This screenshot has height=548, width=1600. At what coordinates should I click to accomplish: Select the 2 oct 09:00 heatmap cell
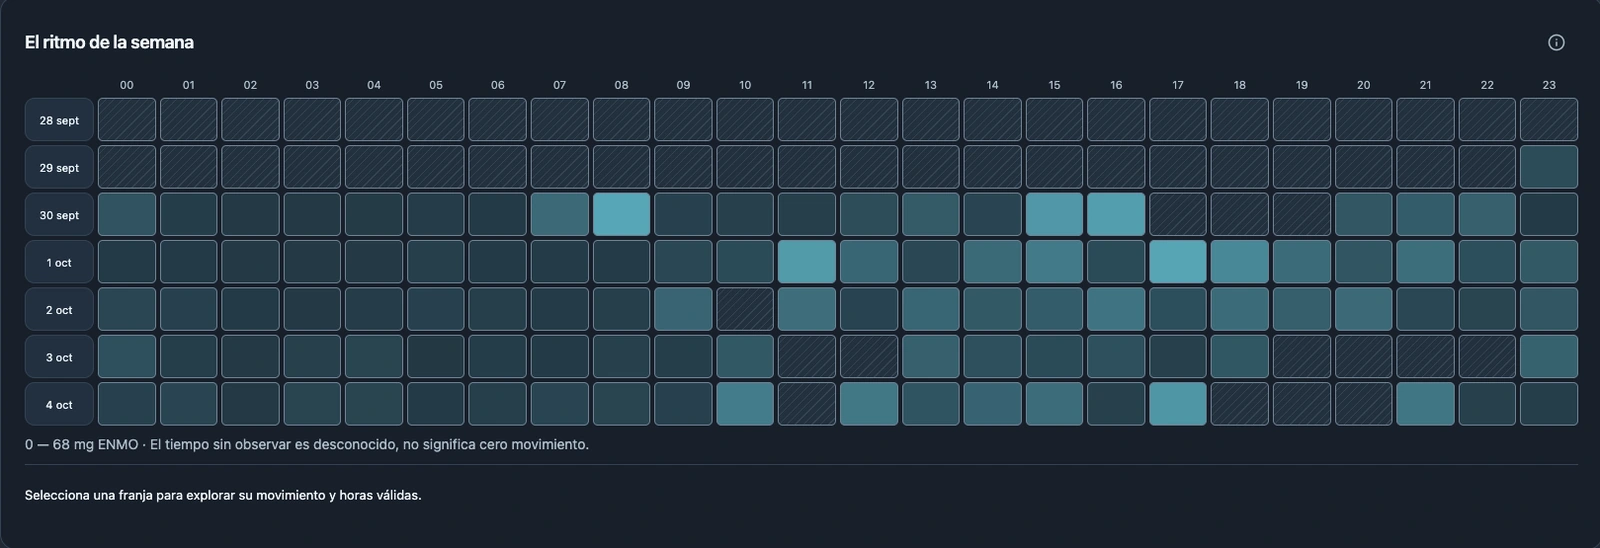683,310
